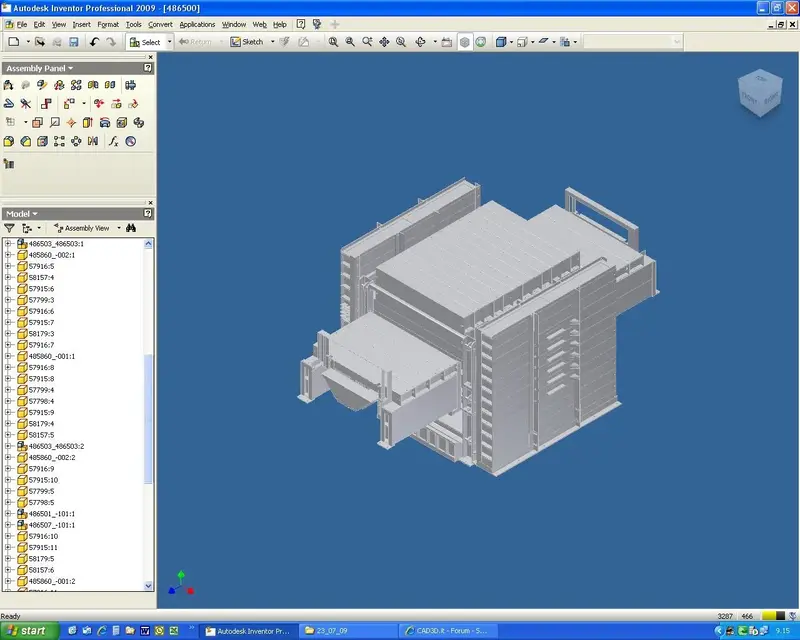Screen dimensions: 800x640
Task: Expand the 486503_486503:1 tree node
Action: point(8,243)
